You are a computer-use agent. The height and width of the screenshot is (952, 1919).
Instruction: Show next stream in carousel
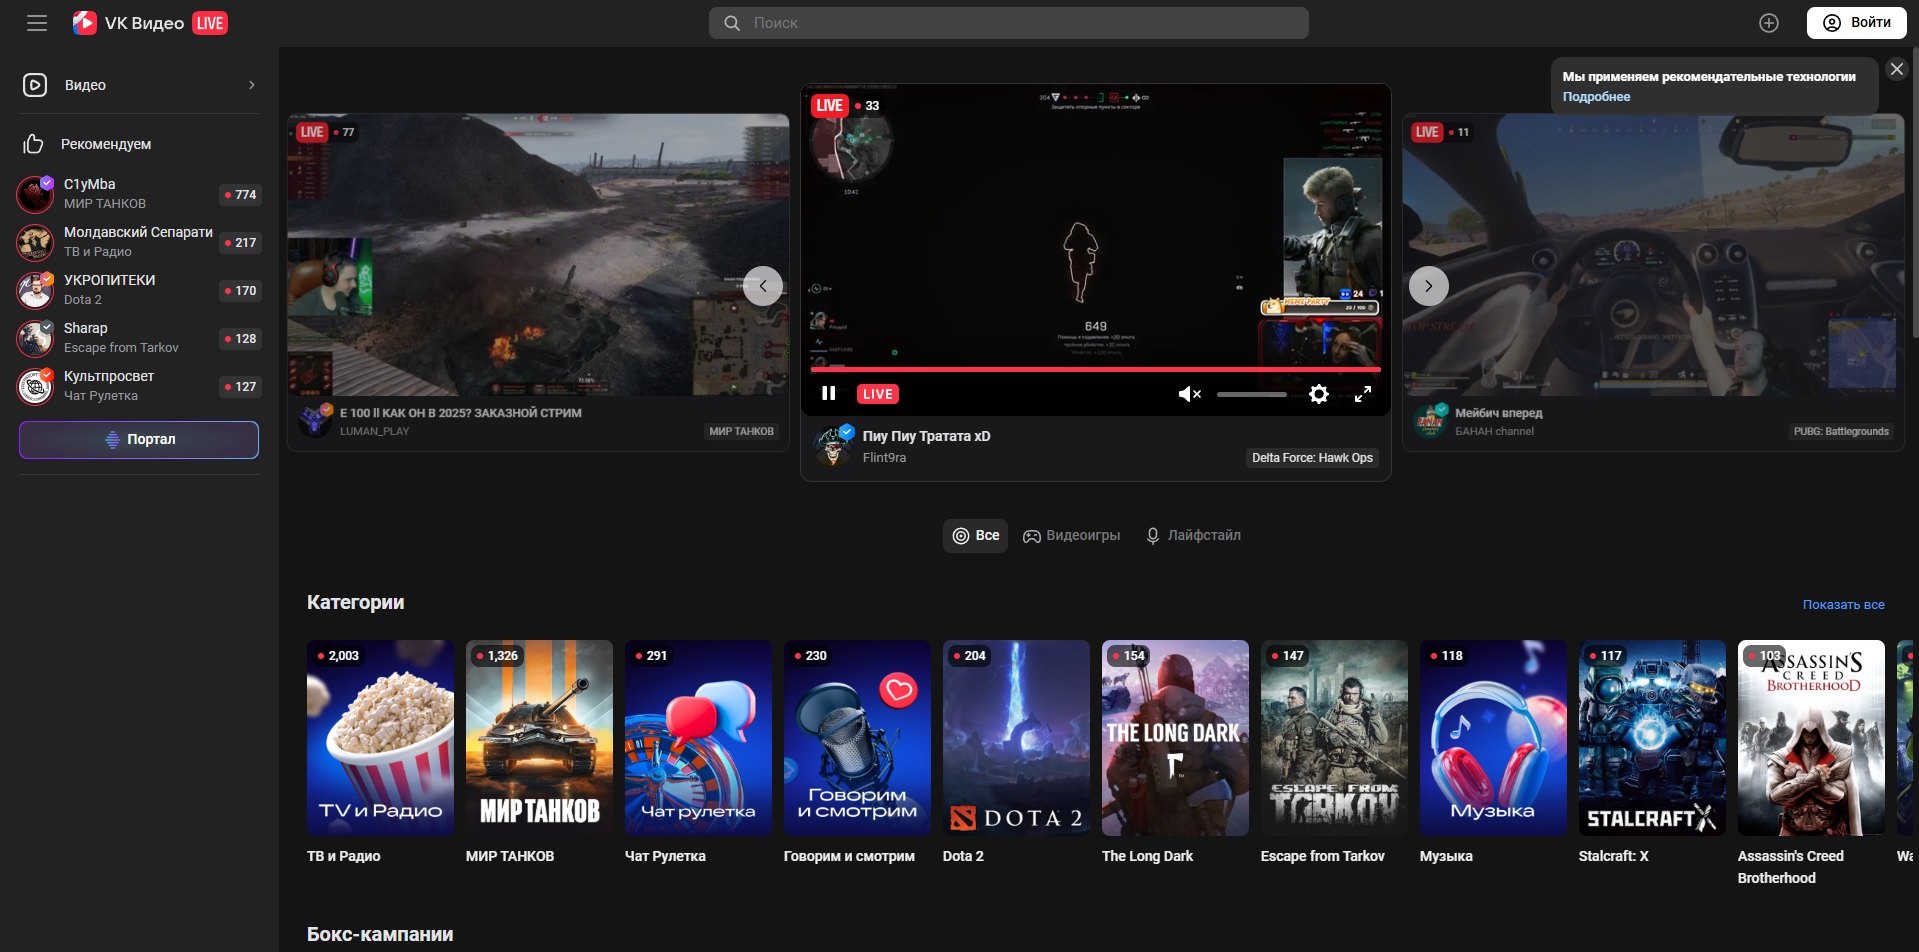(x=1428, y=286)
